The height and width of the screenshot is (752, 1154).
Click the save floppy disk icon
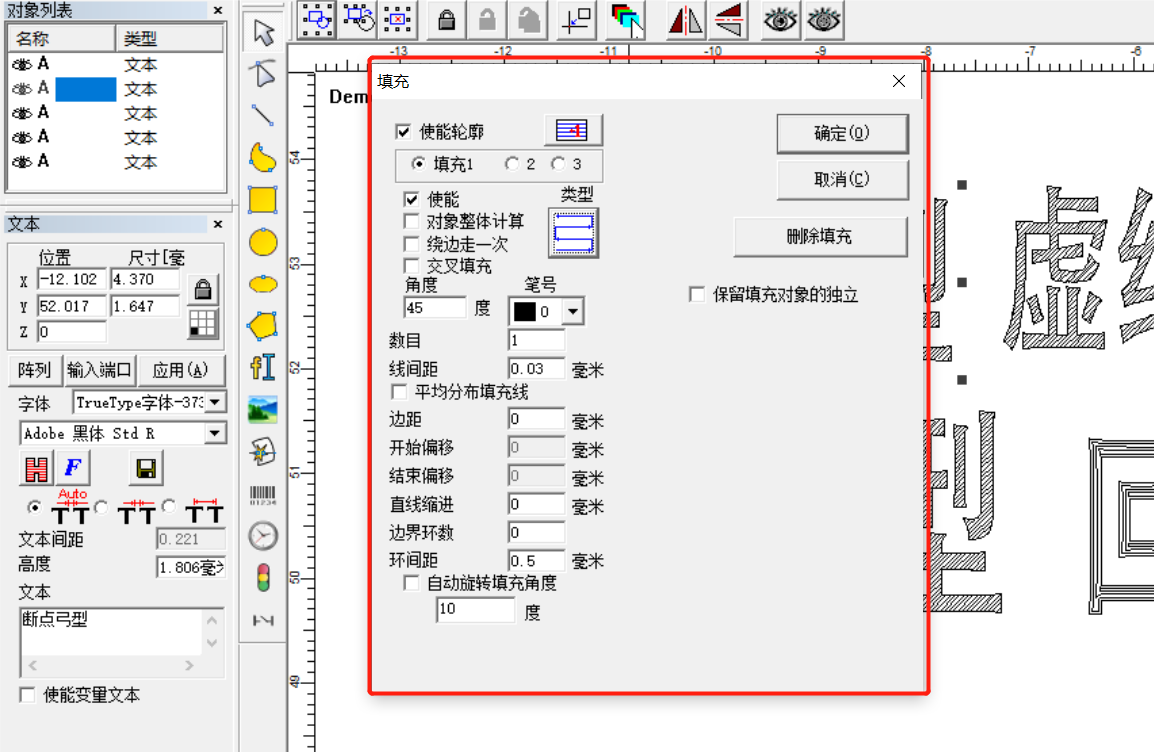coord(146,468)
